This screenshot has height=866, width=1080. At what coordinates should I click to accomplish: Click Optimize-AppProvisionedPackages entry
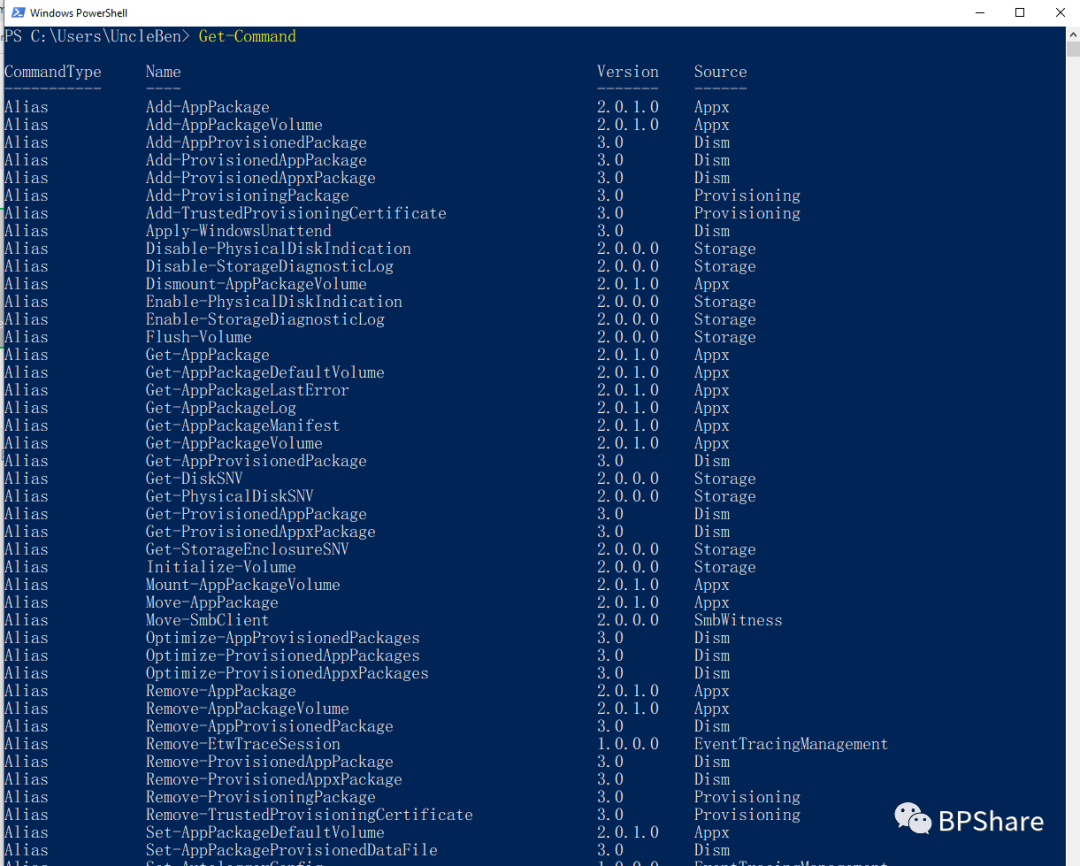282,638
